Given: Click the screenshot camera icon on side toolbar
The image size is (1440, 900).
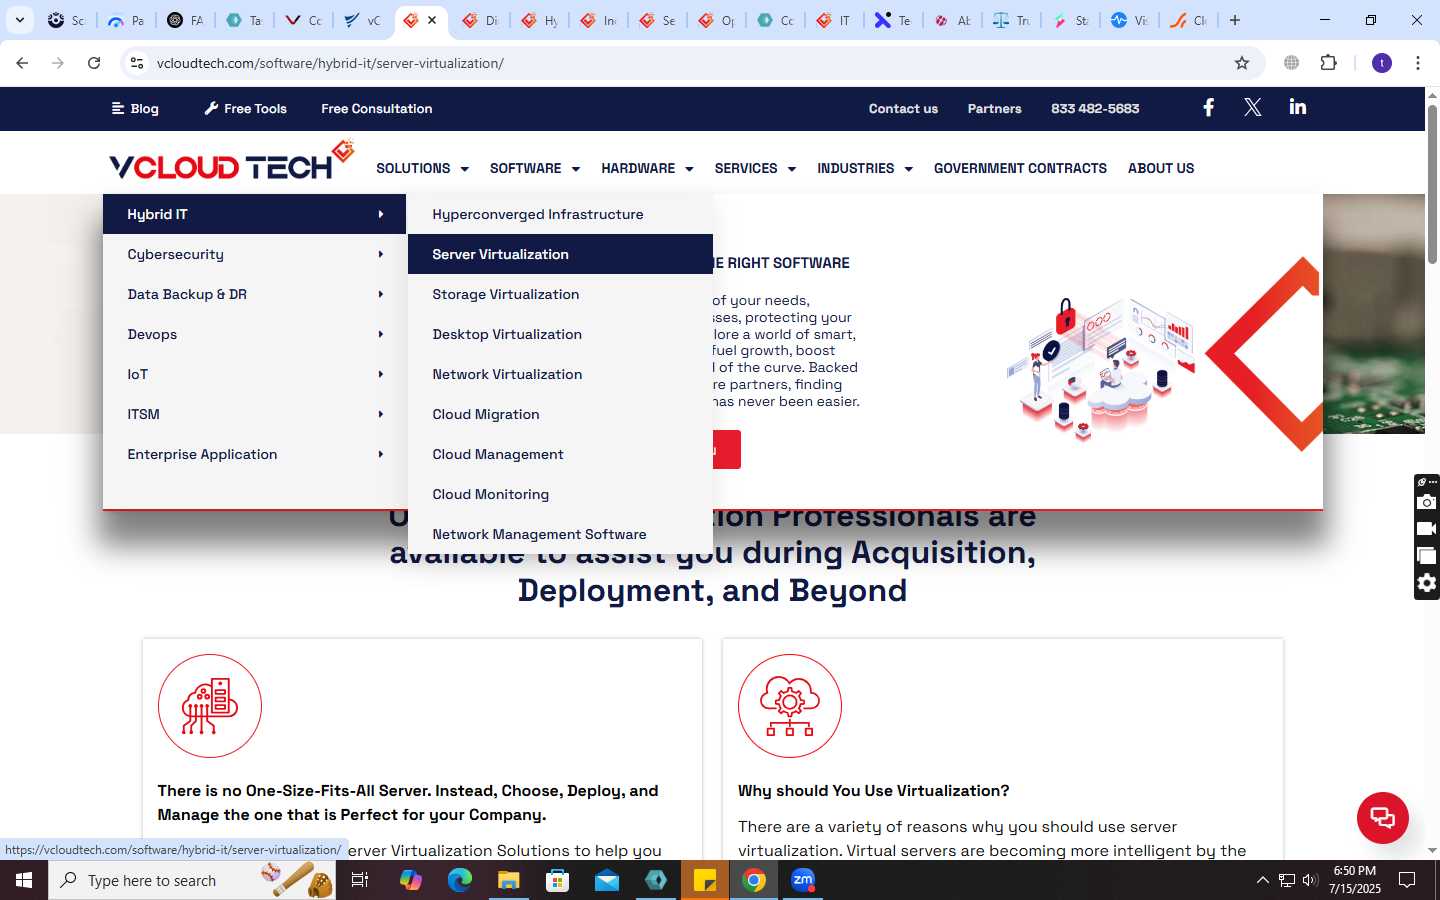Looking at the screenshot, I should (x=1427, y=502).
